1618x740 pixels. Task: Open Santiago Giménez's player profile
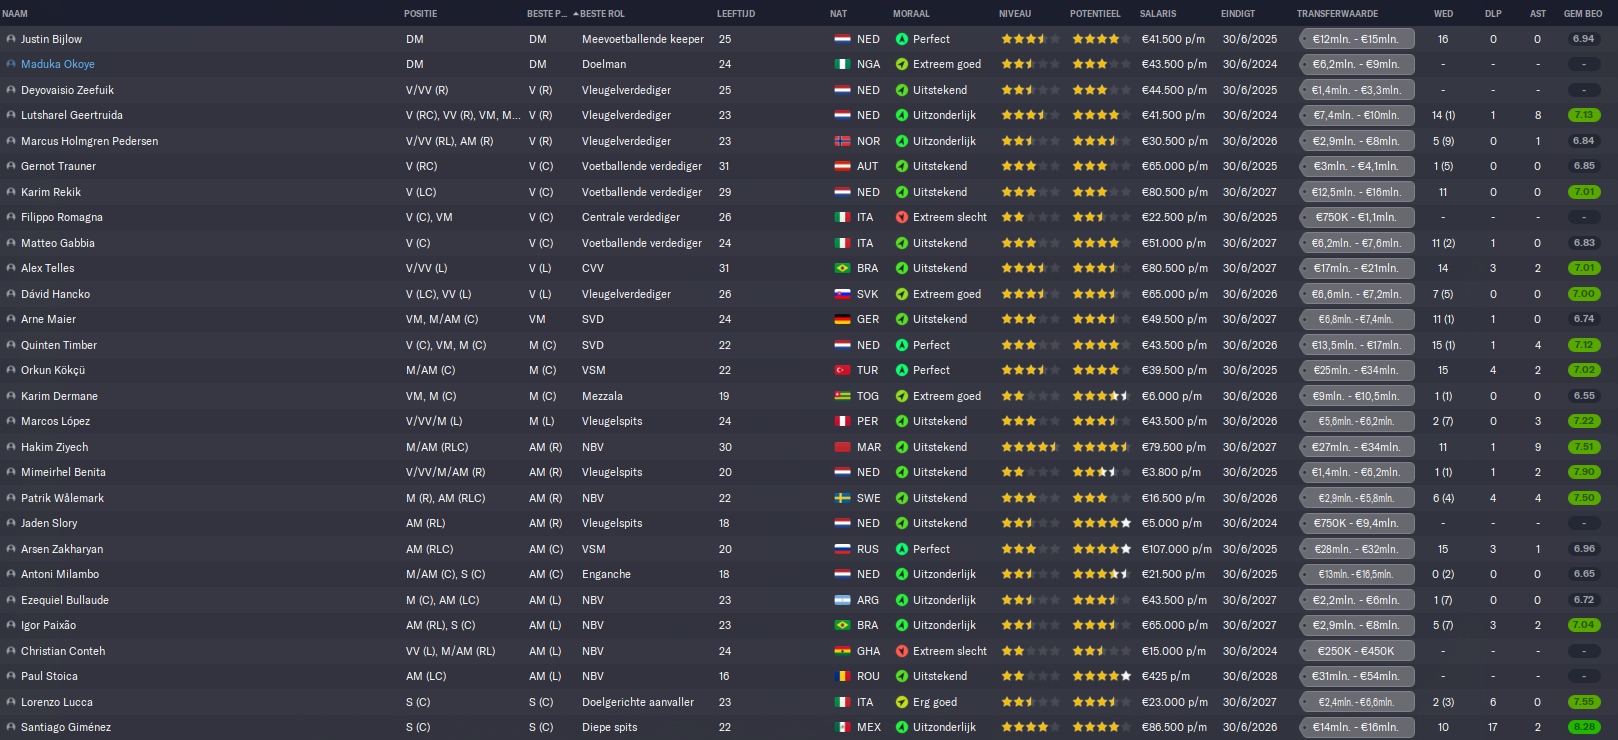tap(66, 727)
